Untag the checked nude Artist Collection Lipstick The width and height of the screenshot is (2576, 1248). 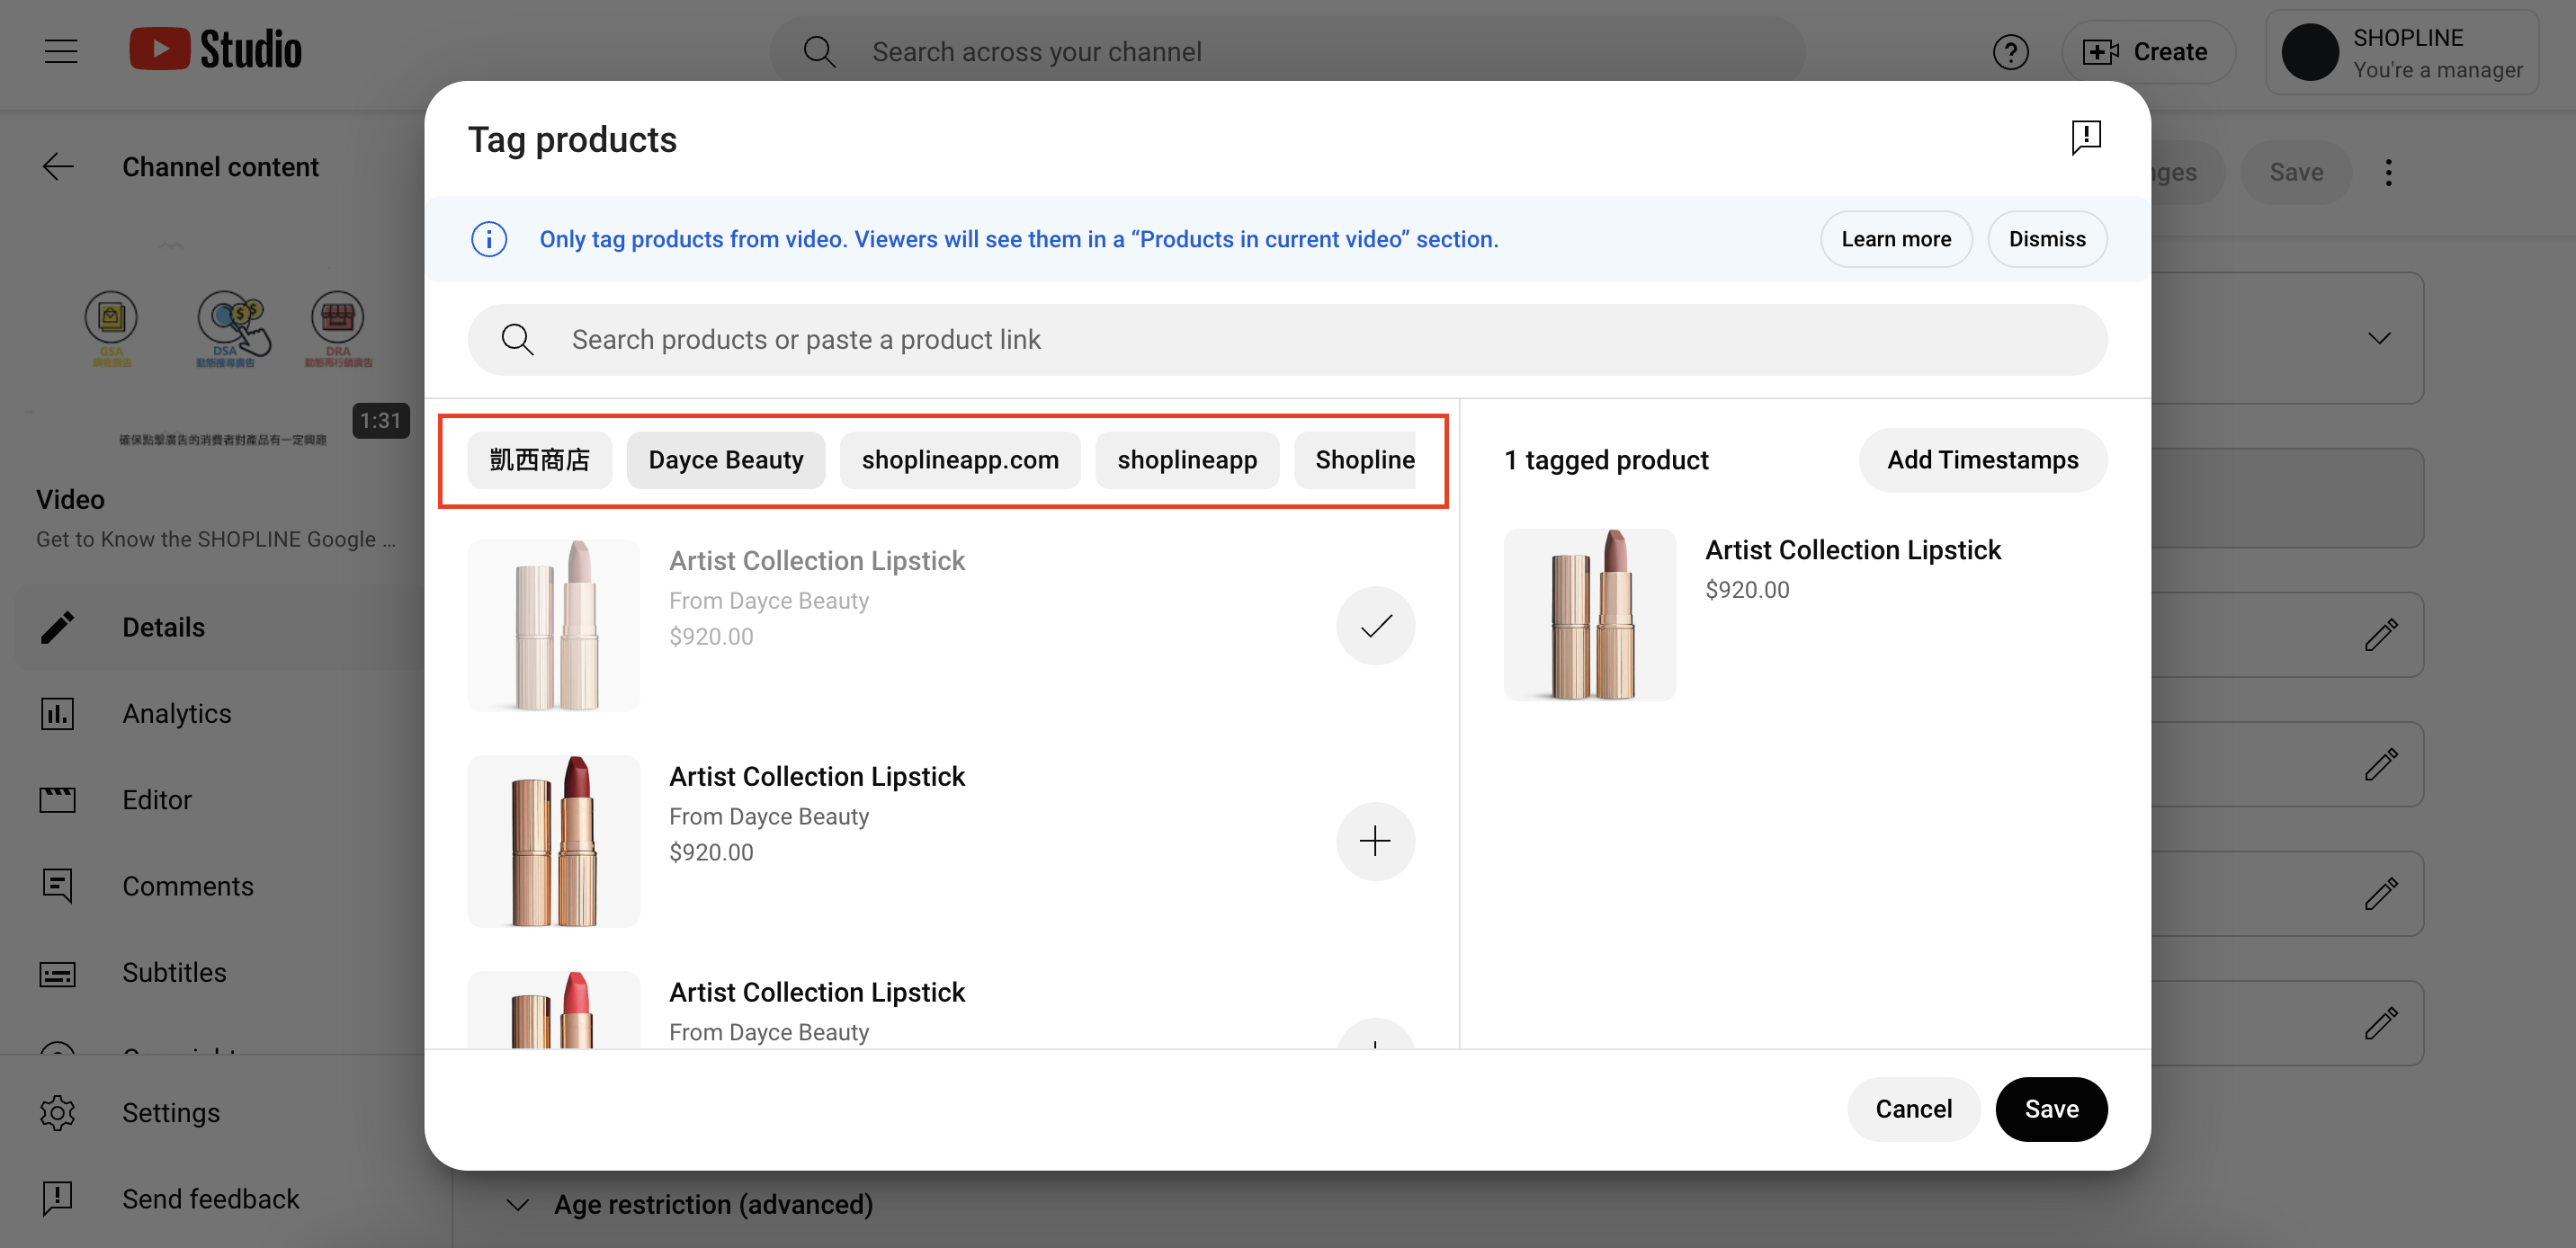click(x=1375, y=626)
